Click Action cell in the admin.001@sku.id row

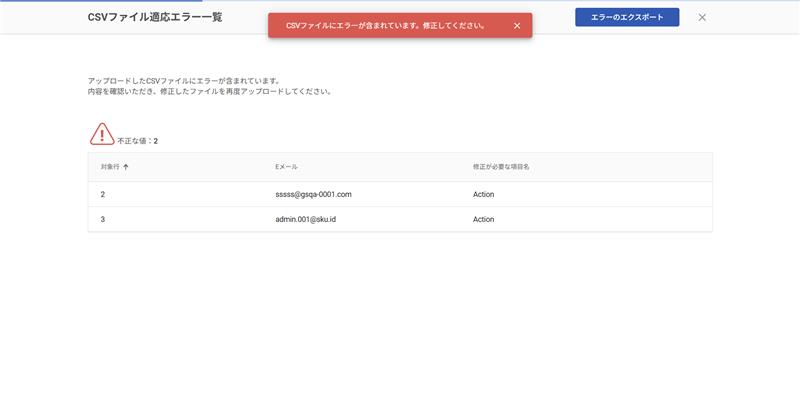click(483, 219)
